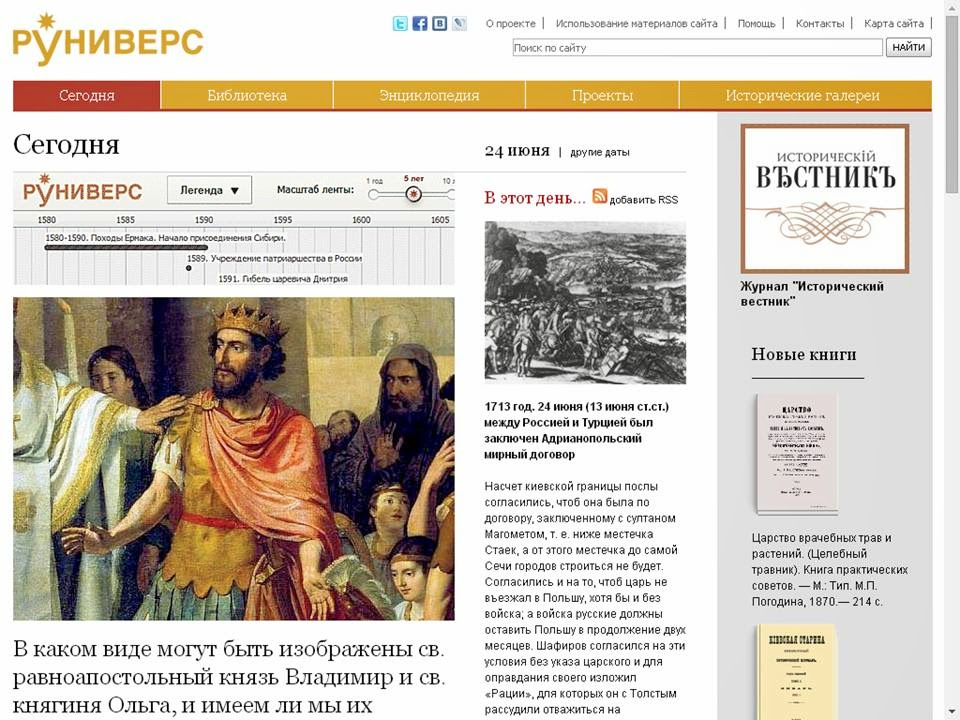Viewport: 960px width, 720px height.
Task: Click the orange RSS feed icon
Action: [x=599, y=196]
